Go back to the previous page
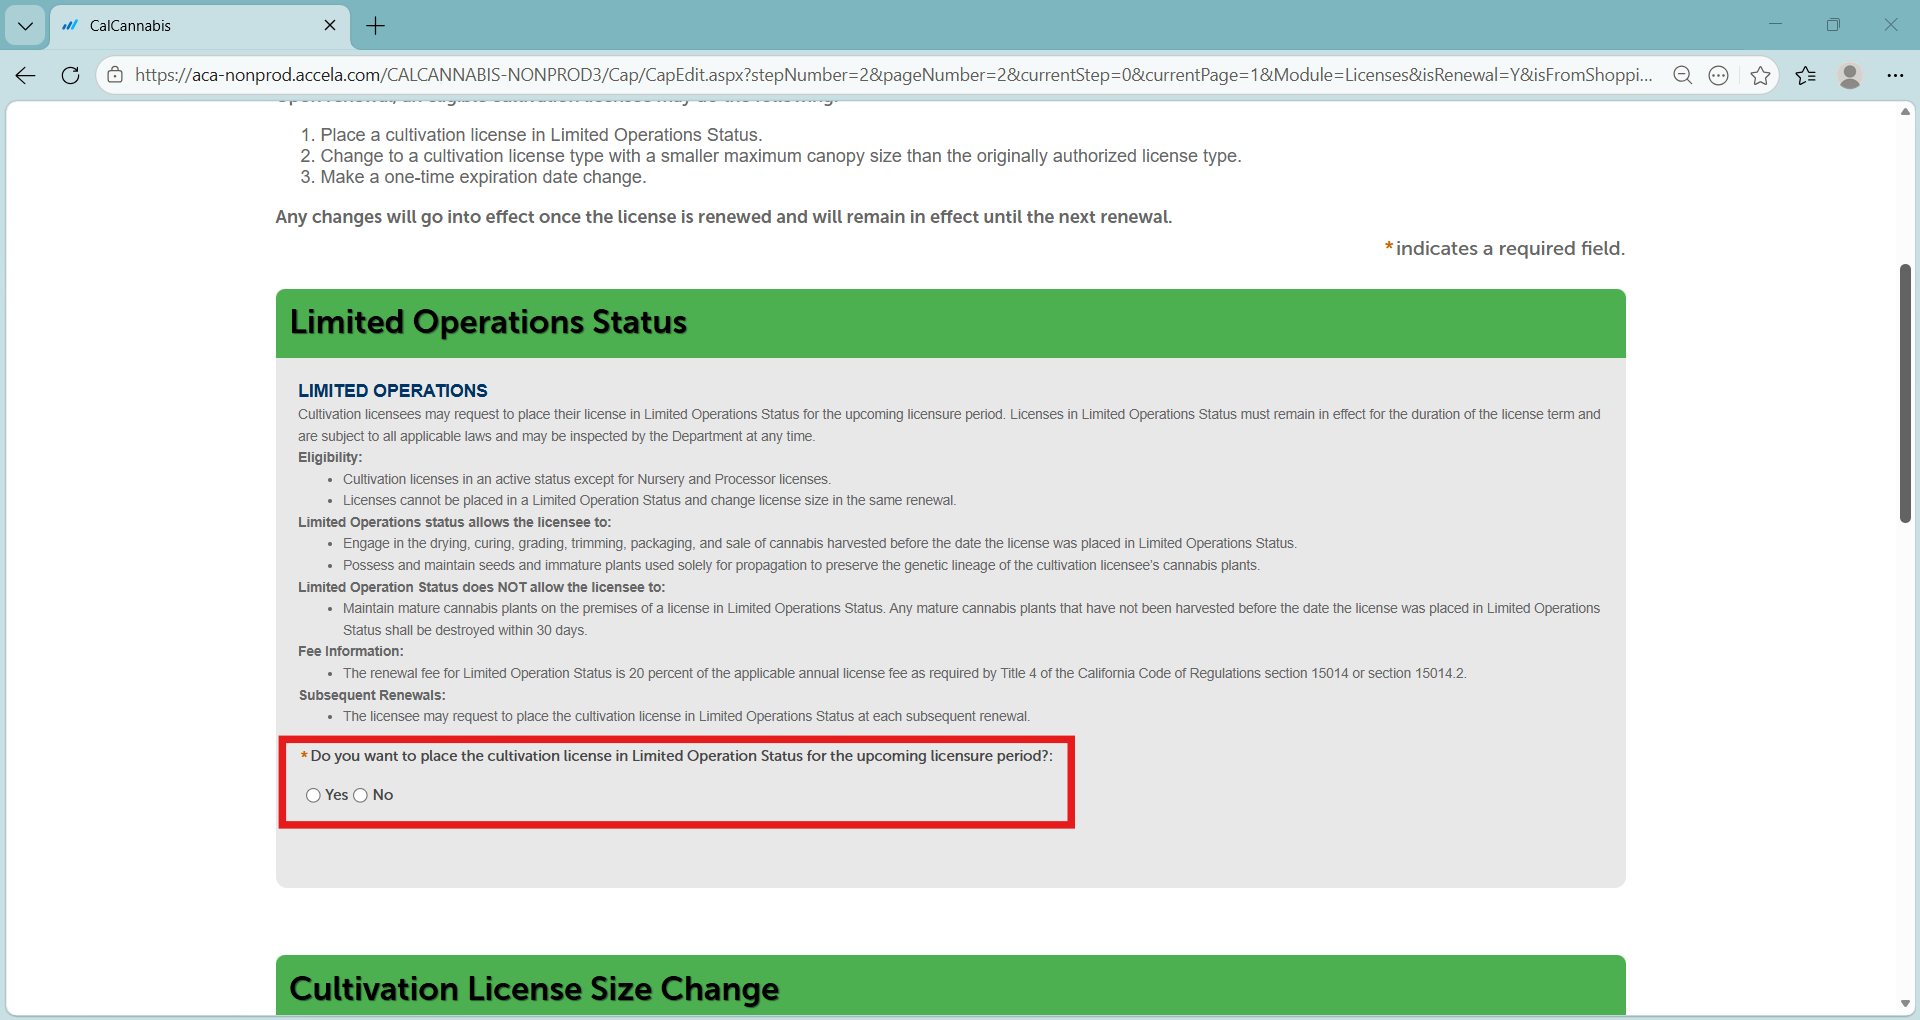The width and height of the screenshot is (1920, 1020). coord(26,75)
